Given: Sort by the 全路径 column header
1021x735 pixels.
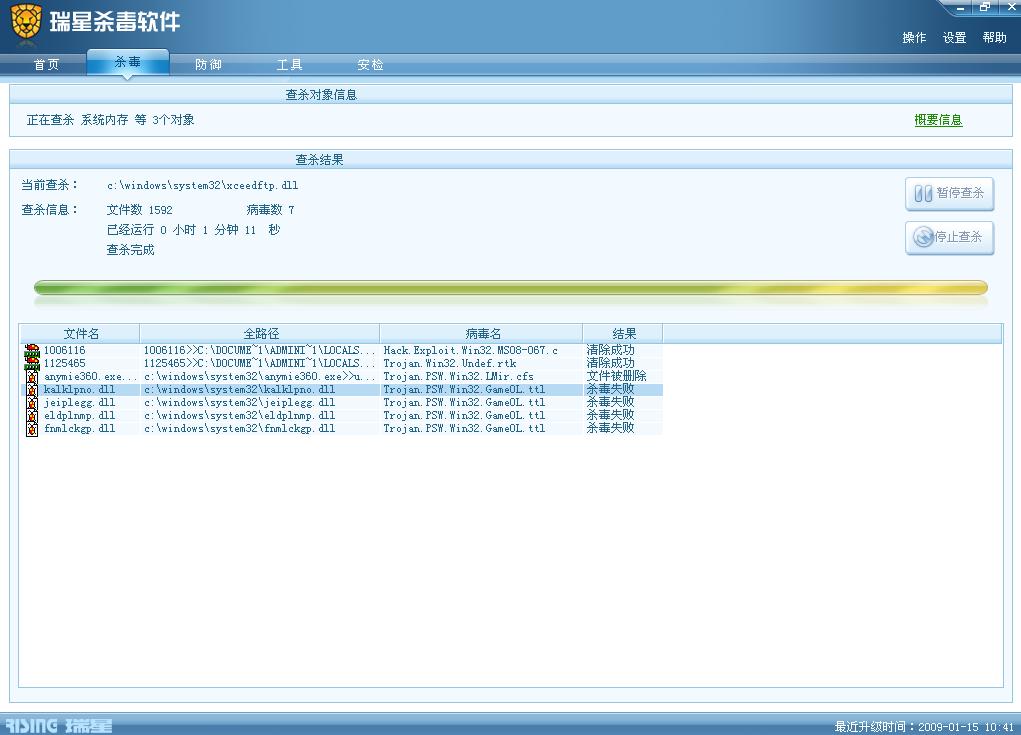Looking at the screenshot, I should click(x=260, y=333).
